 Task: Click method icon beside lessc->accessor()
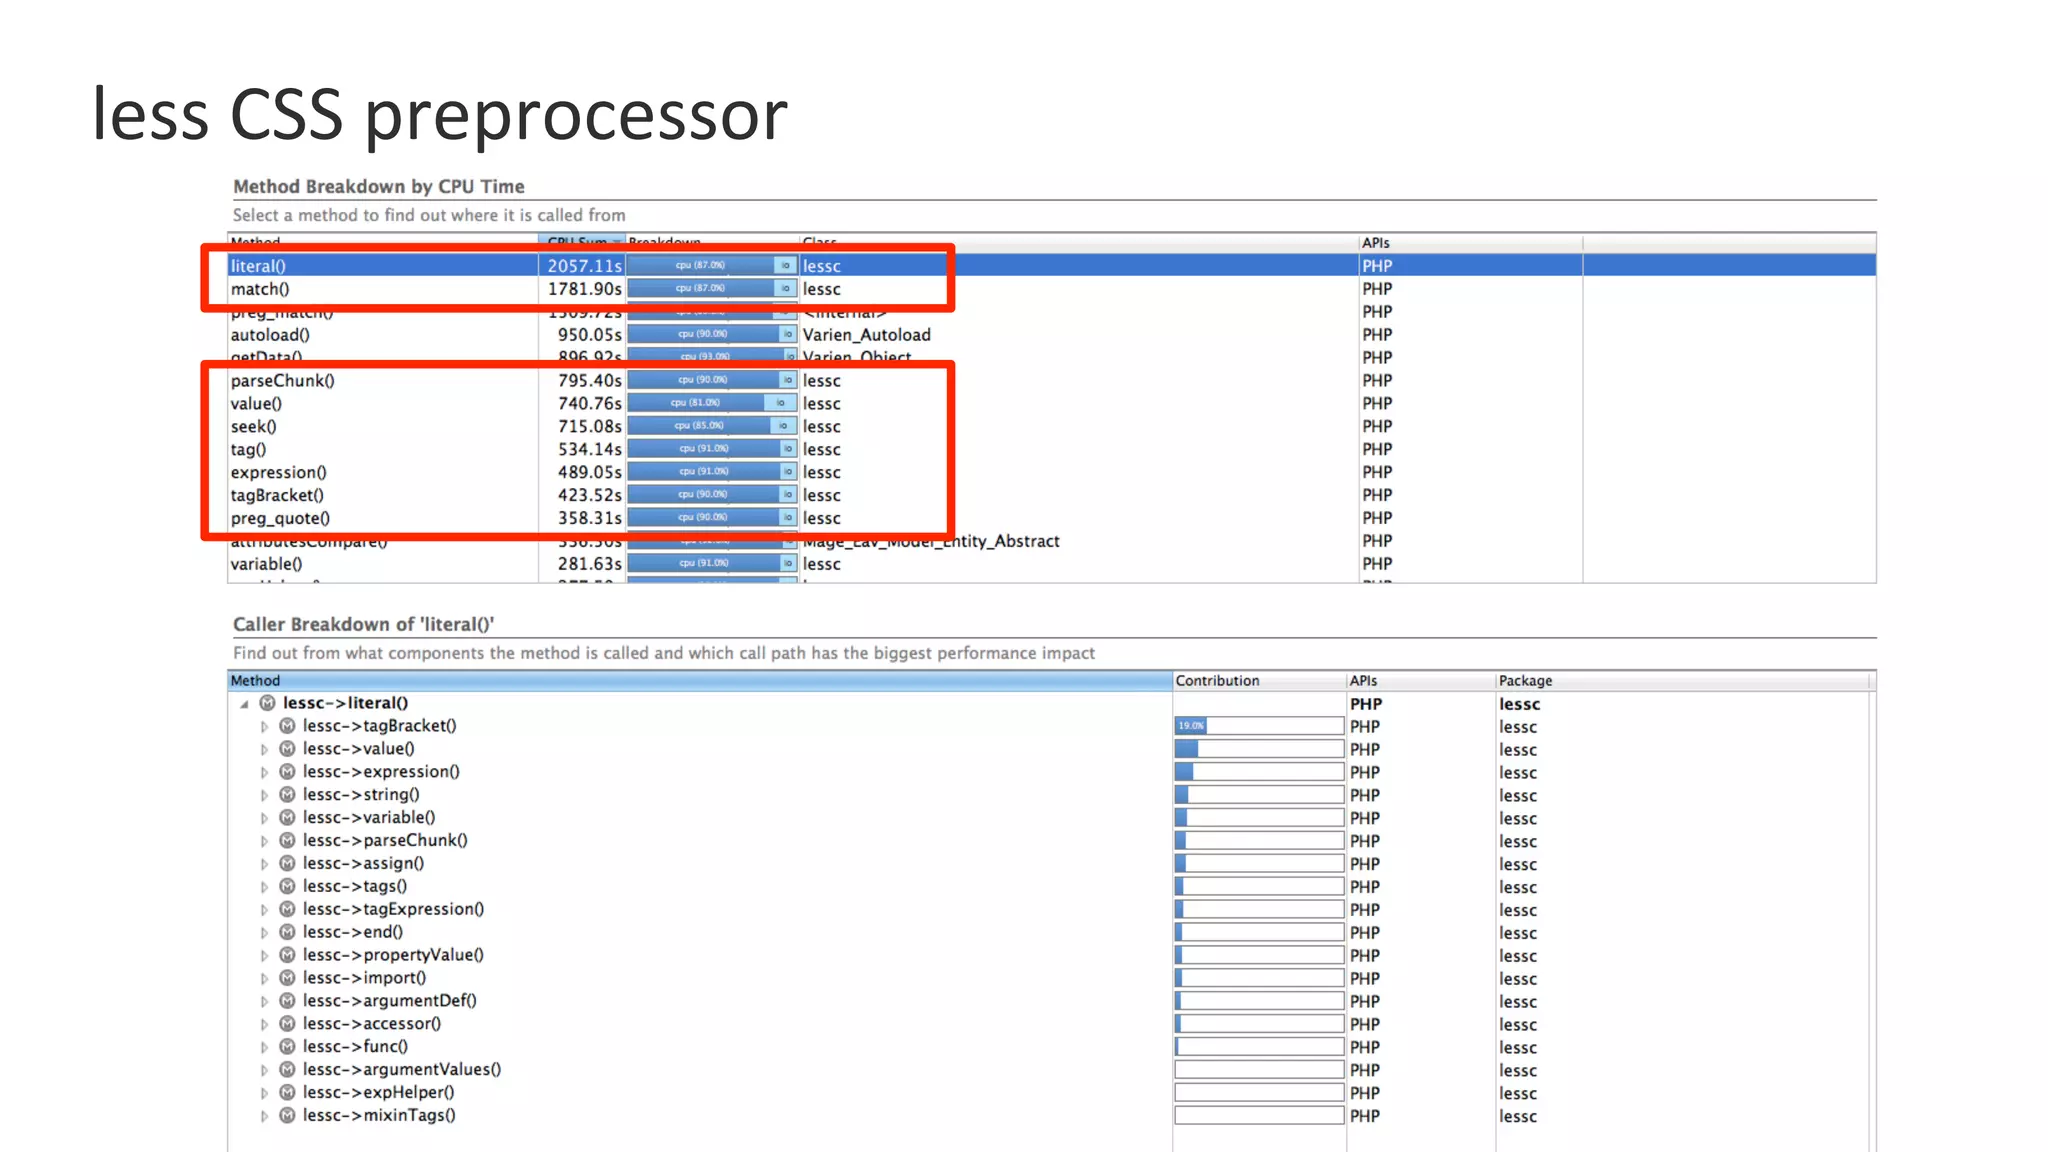tap(287, 1024)
